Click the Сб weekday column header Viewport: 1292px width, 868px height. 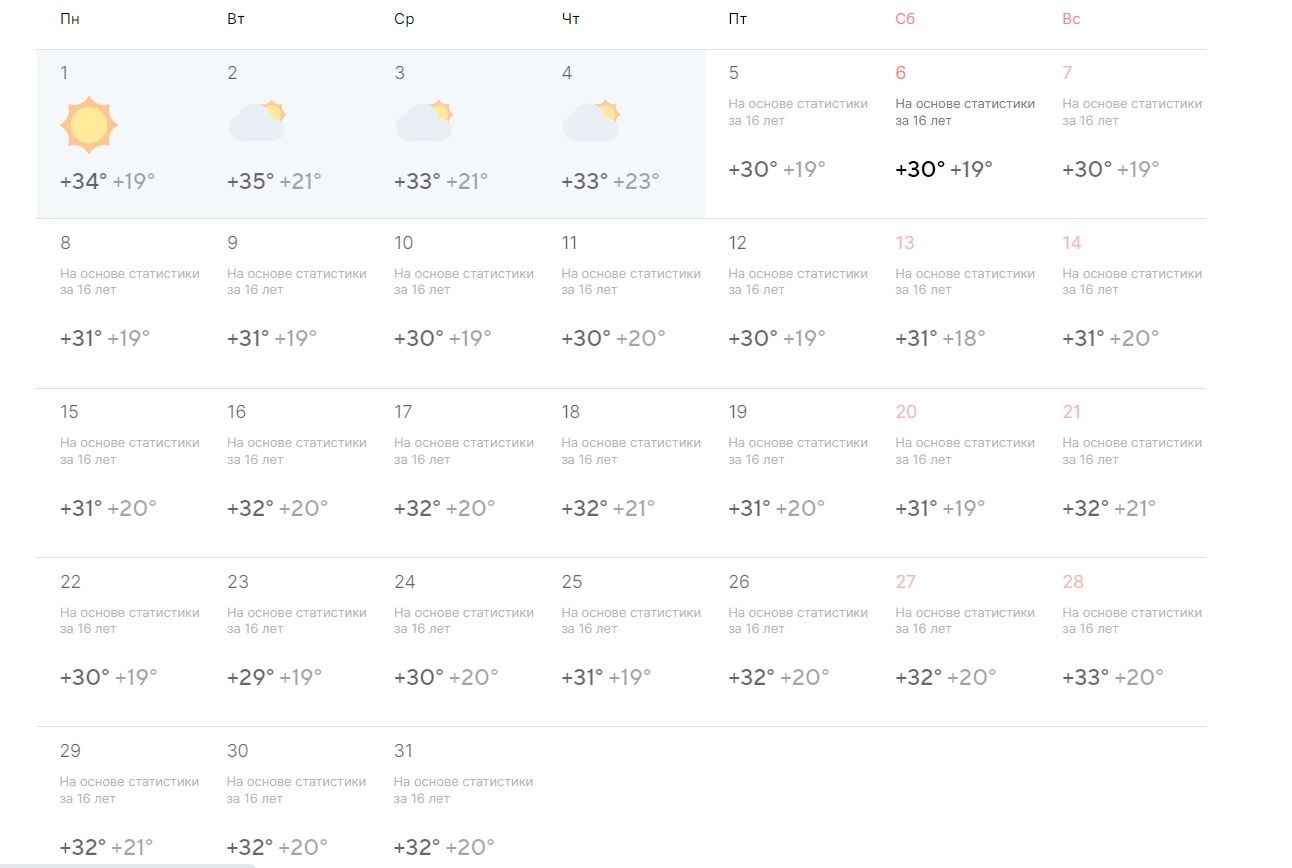[x=905, y=19]
